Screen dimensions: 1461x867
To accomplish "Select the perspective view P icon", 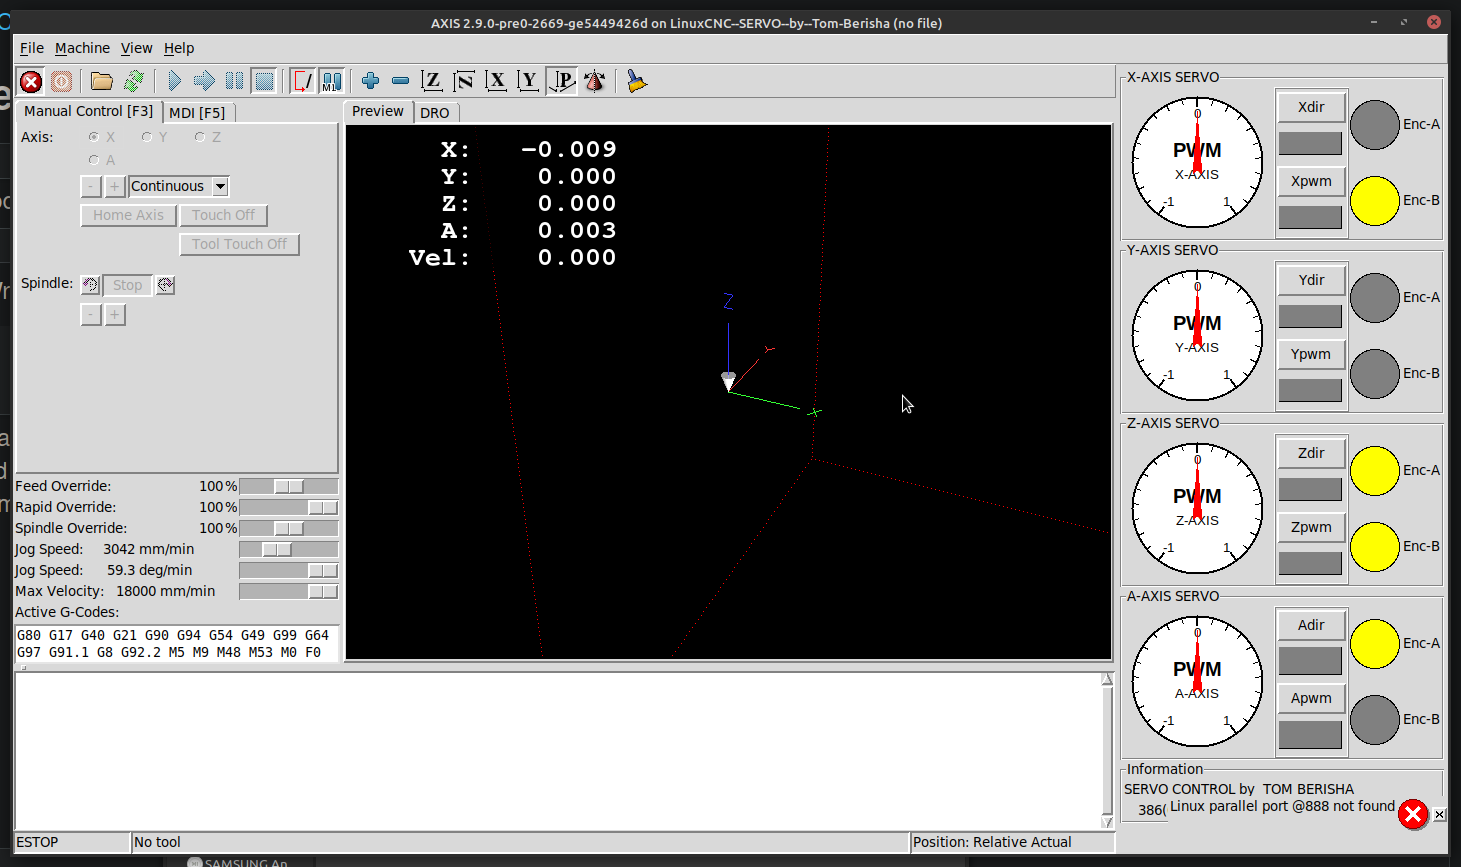I will (x=563, y=81).
